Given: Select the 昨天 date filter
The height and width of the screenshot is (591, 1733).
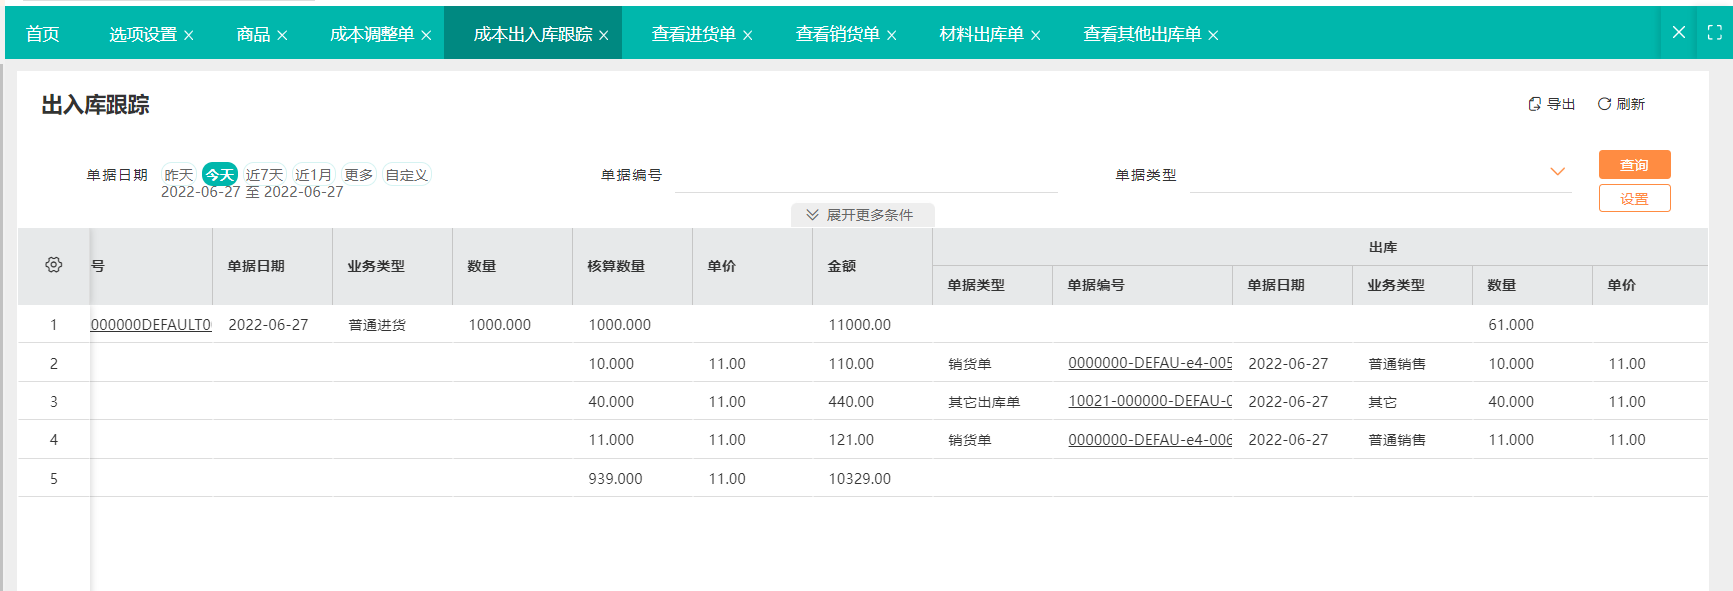Looking at the screenshot, I should [179, 175].
